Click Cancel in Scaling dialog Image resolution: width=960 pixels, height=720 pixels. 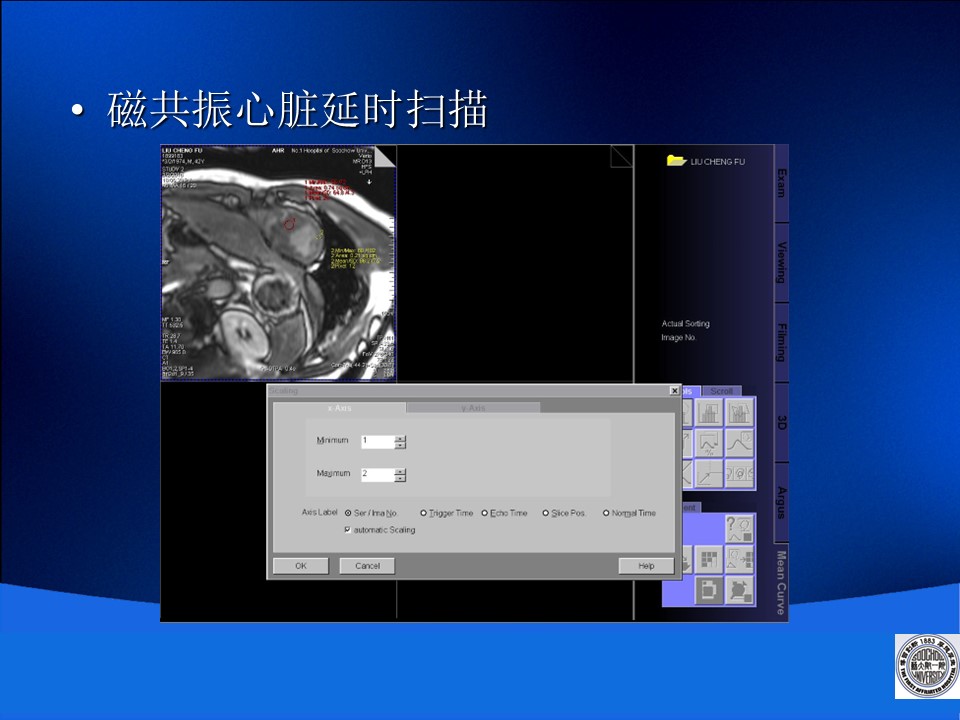click(x=367, y=566)
